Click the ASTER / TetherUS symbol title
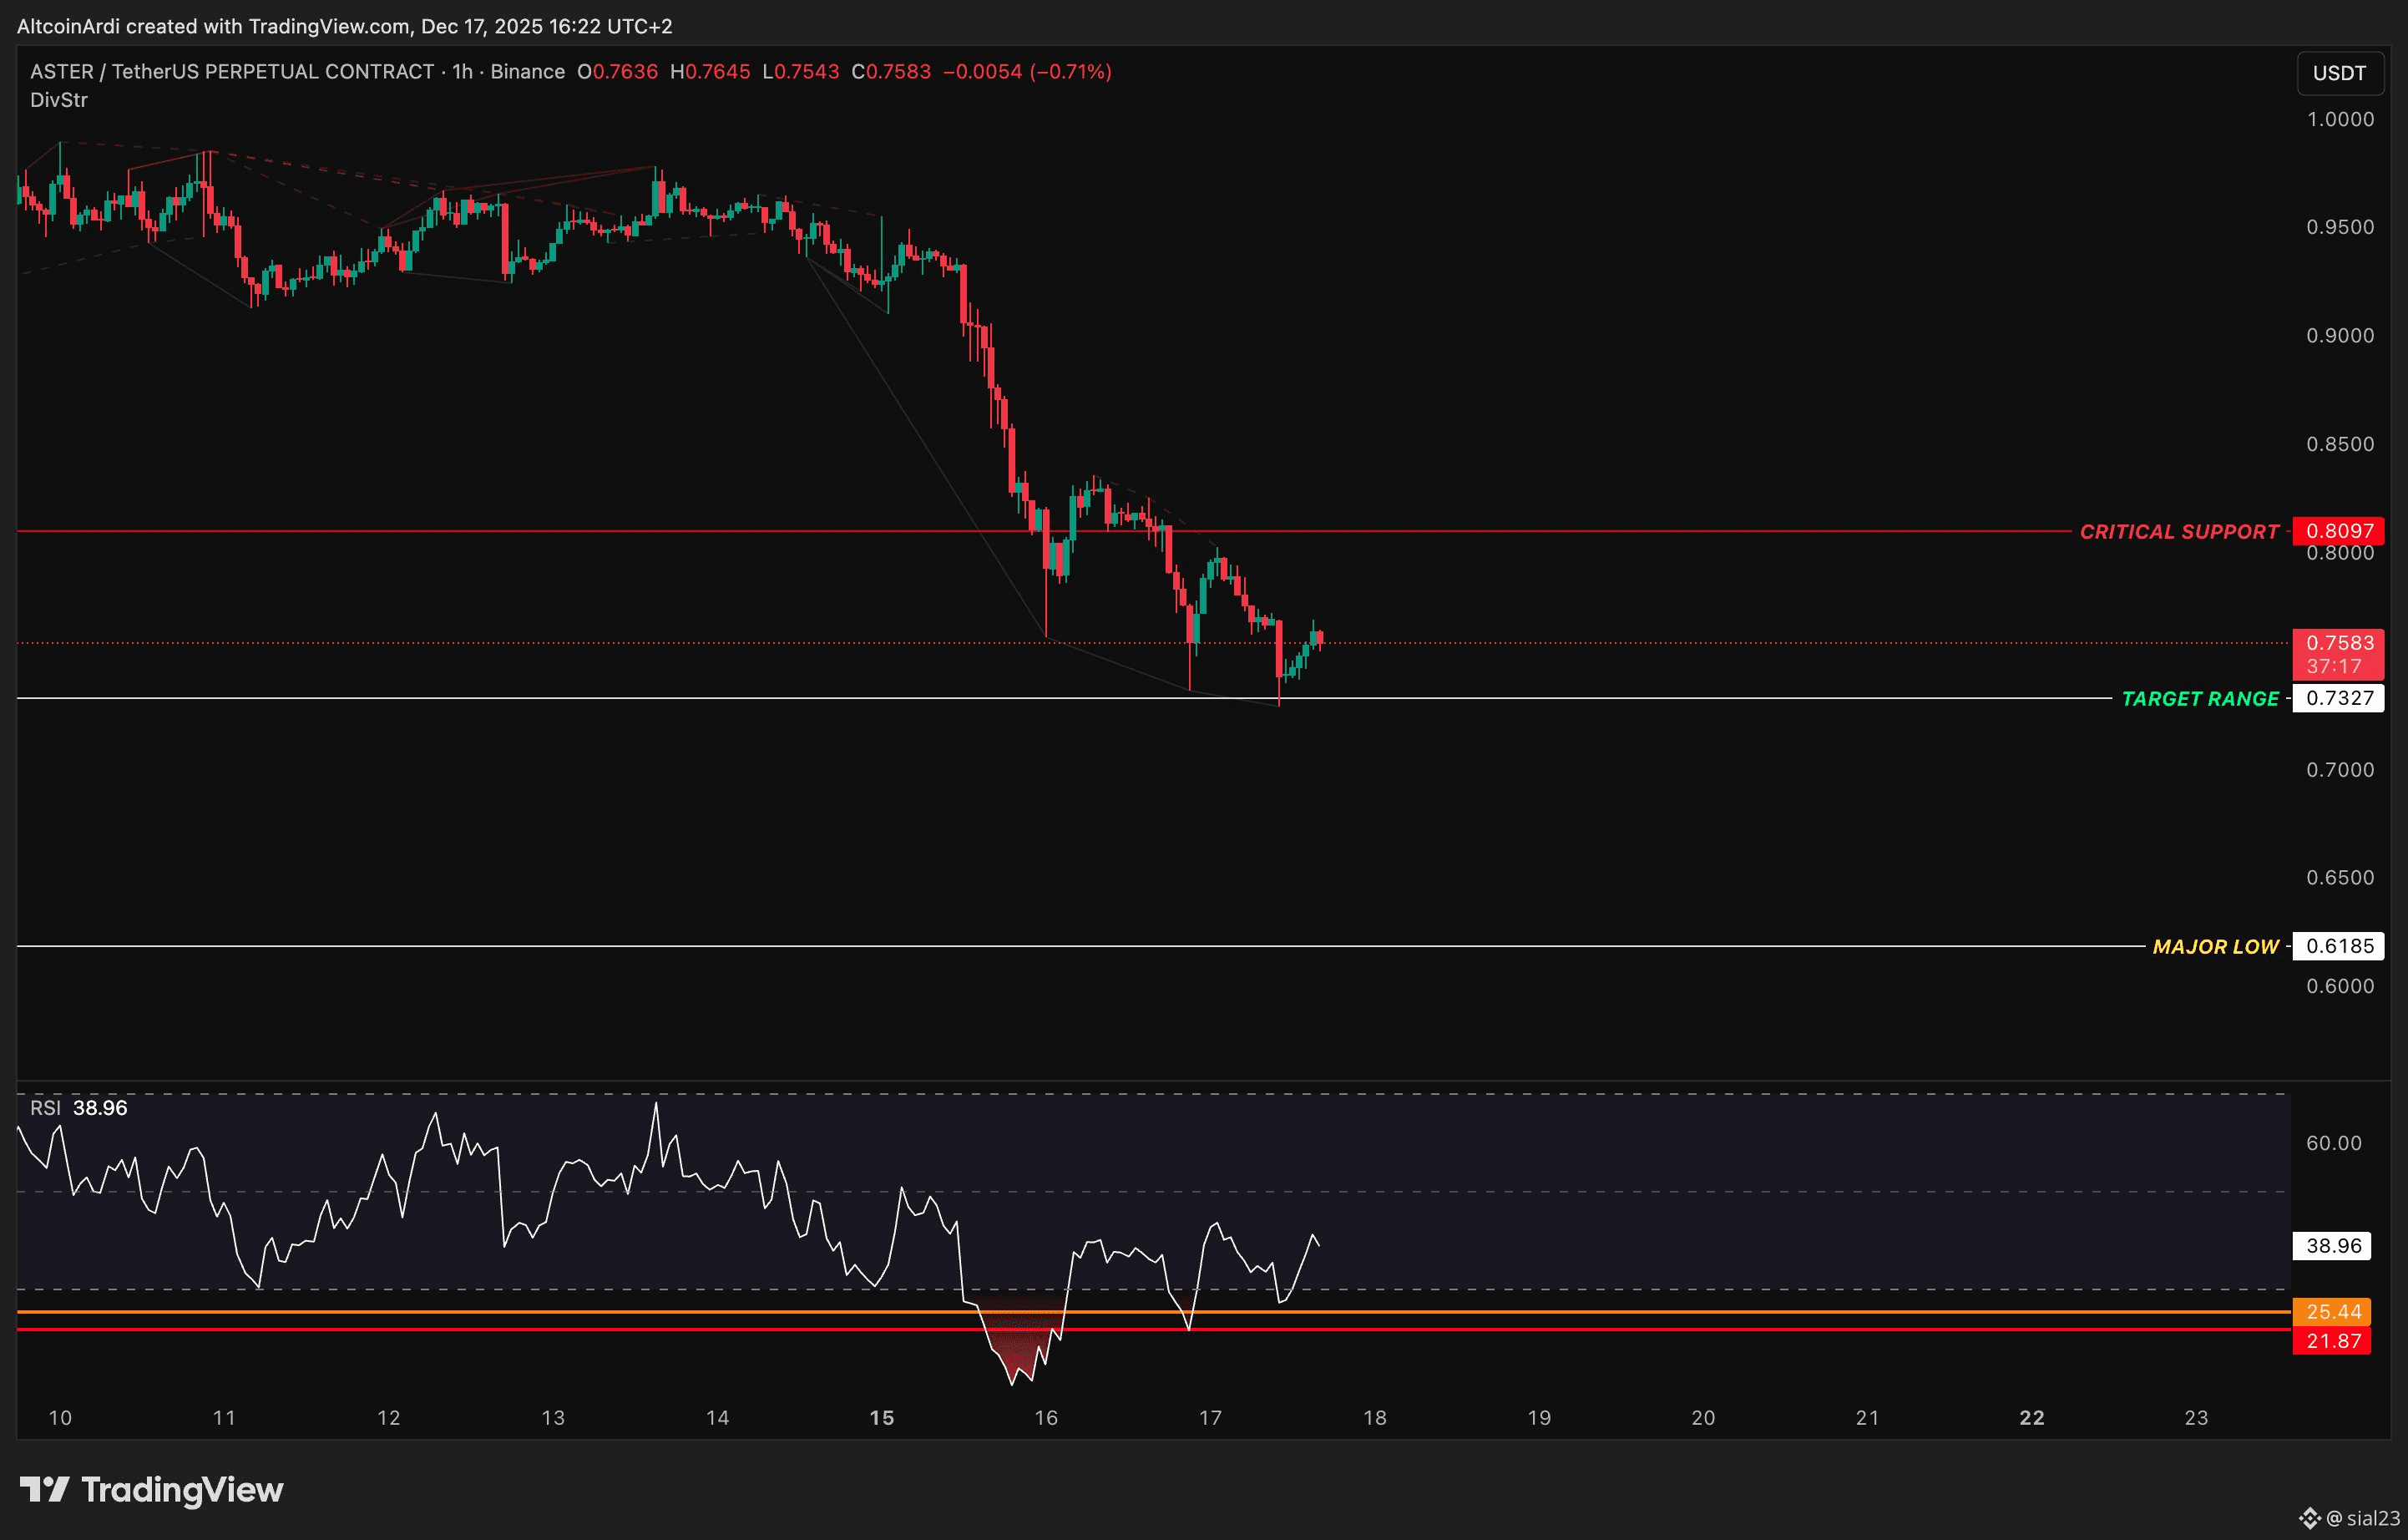This screenshot has height=1540, width=2408. pos(232,72)
